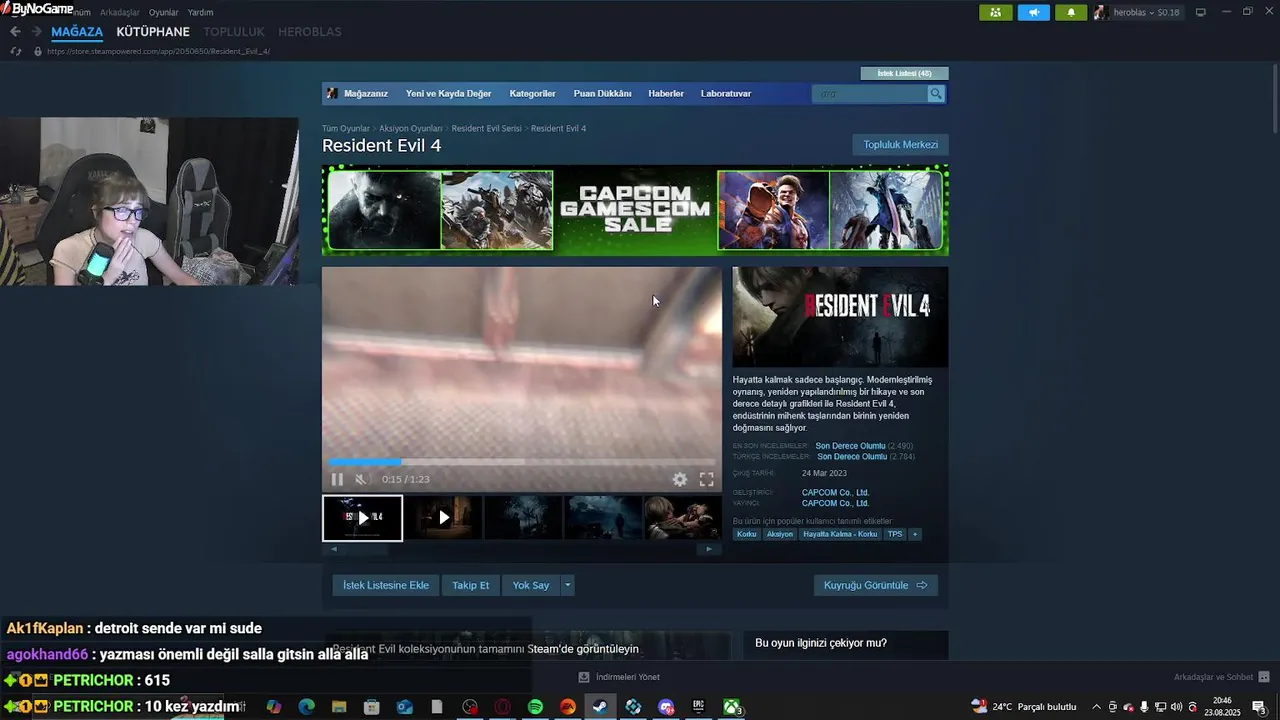Go forward with the navigation arrow

click(37, 32)
